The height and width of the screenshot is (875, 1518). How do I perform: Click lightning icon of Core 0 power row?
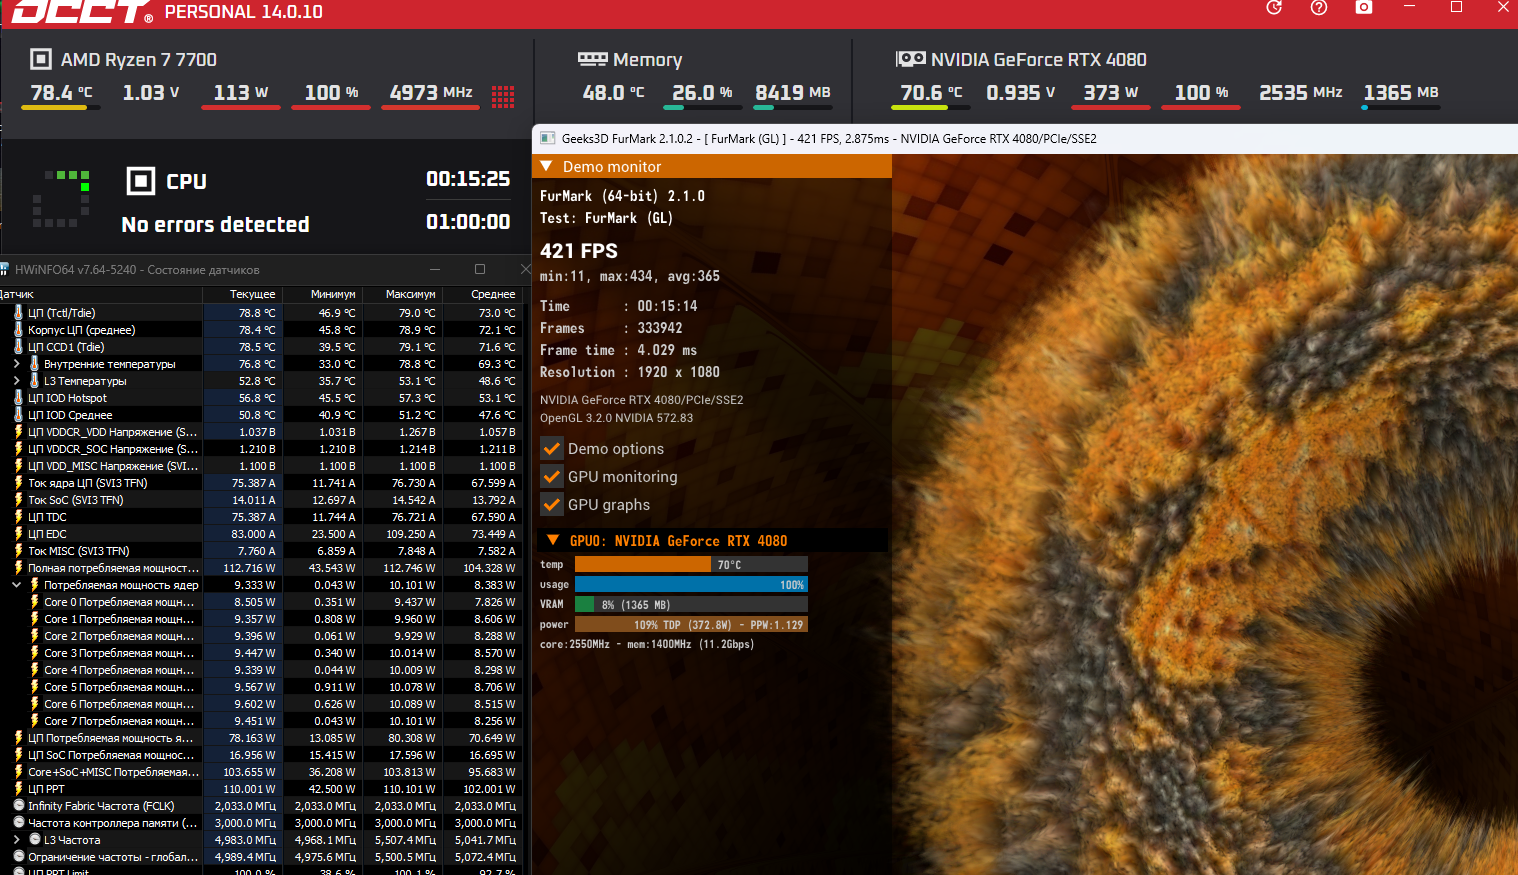pos(34,602)
